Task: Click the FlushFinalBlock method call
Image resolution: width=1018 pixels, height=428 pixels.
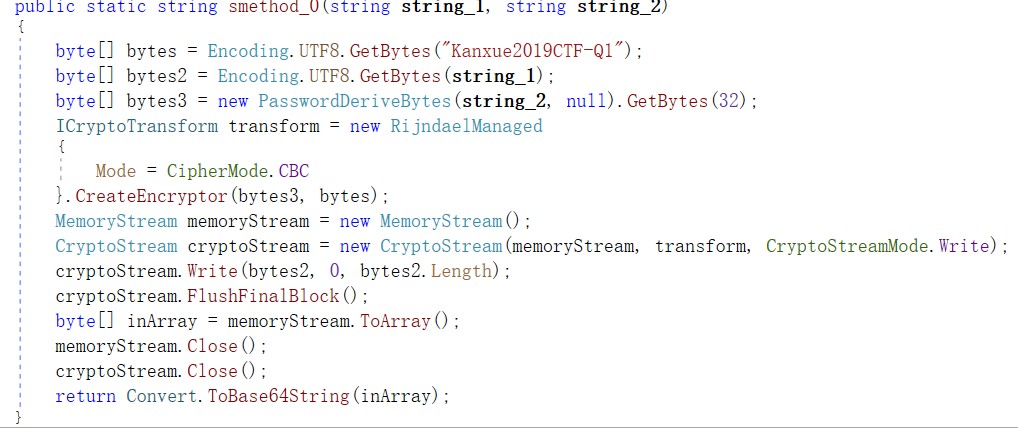Action: click(264, 296)
